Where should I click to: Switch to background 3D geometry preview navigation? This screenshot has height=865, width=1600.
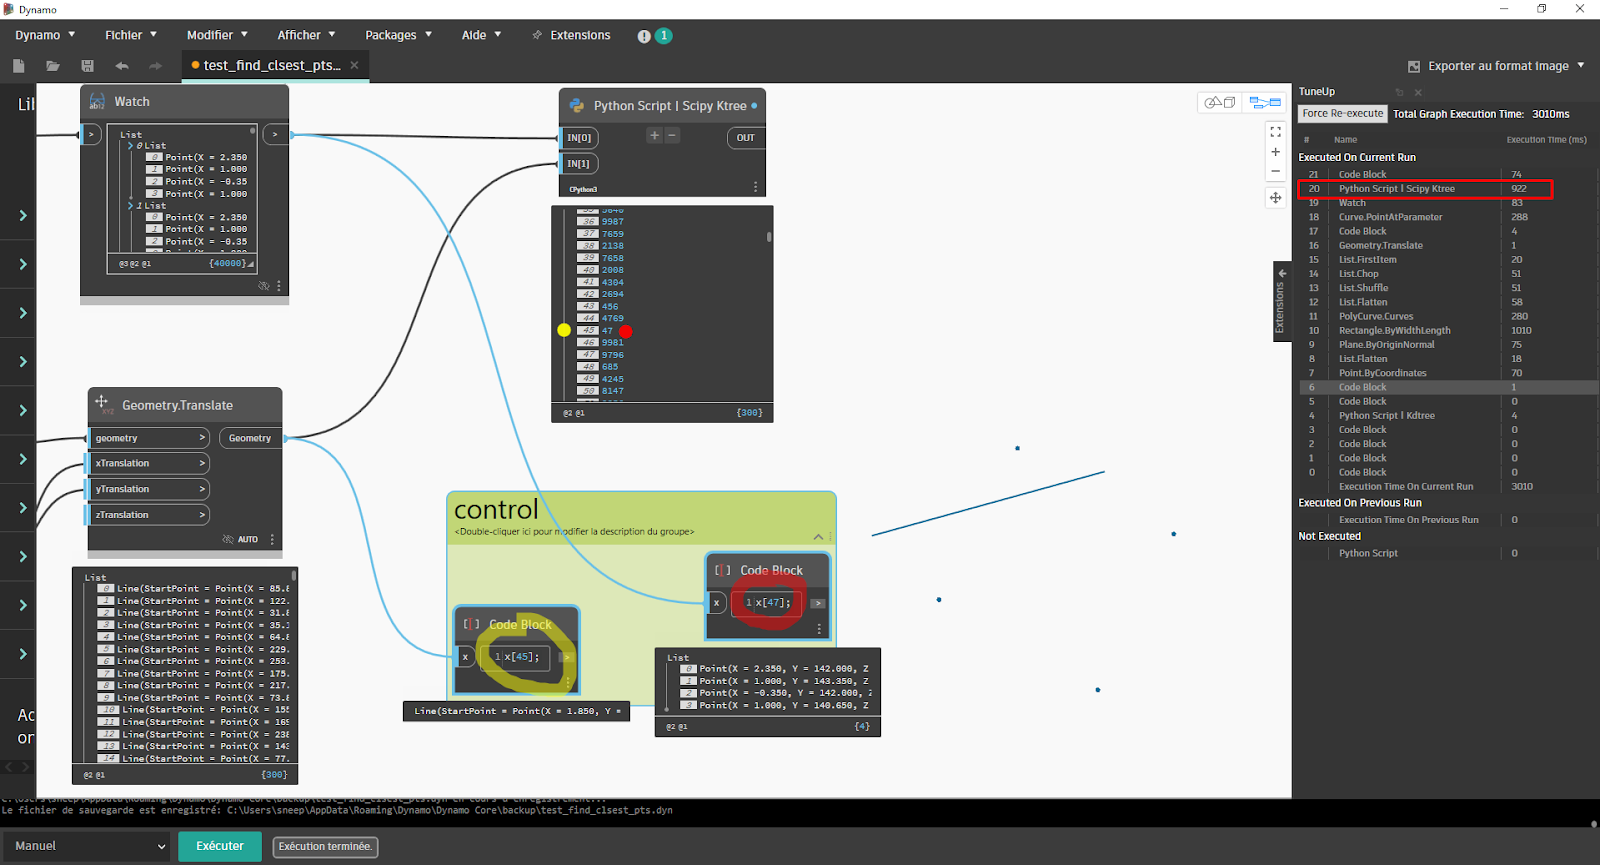pos(1220,102)
